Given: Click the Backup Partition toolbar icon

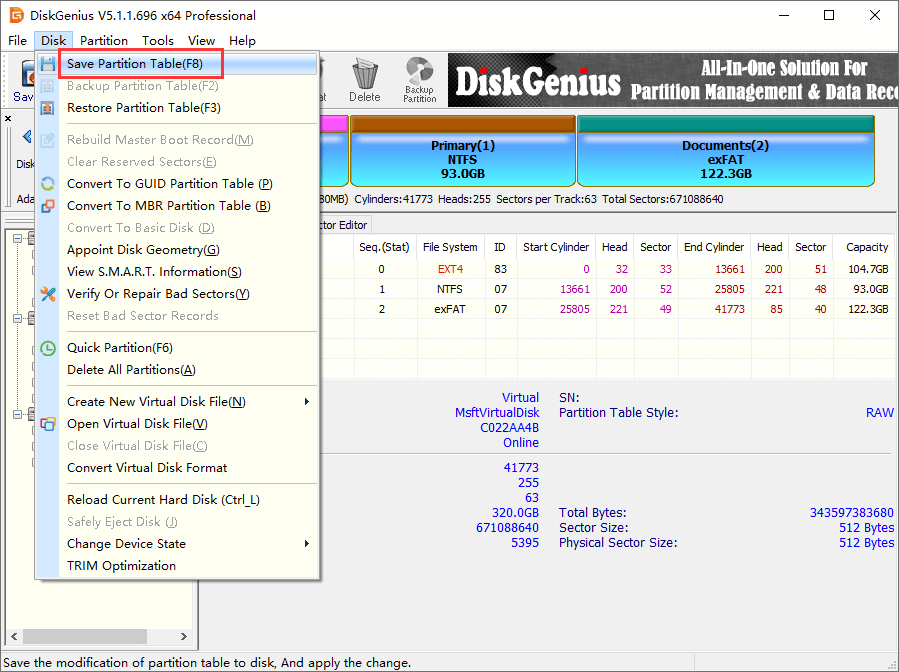Looking at the screenshot, I should pyautogui.click(x=419, y=79).
